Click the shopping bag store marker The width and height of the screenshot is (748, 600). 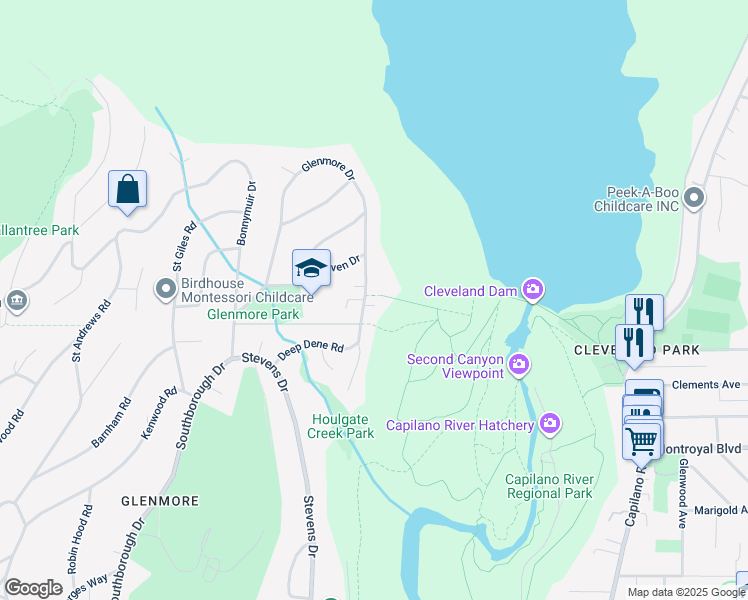pos(127,189)
